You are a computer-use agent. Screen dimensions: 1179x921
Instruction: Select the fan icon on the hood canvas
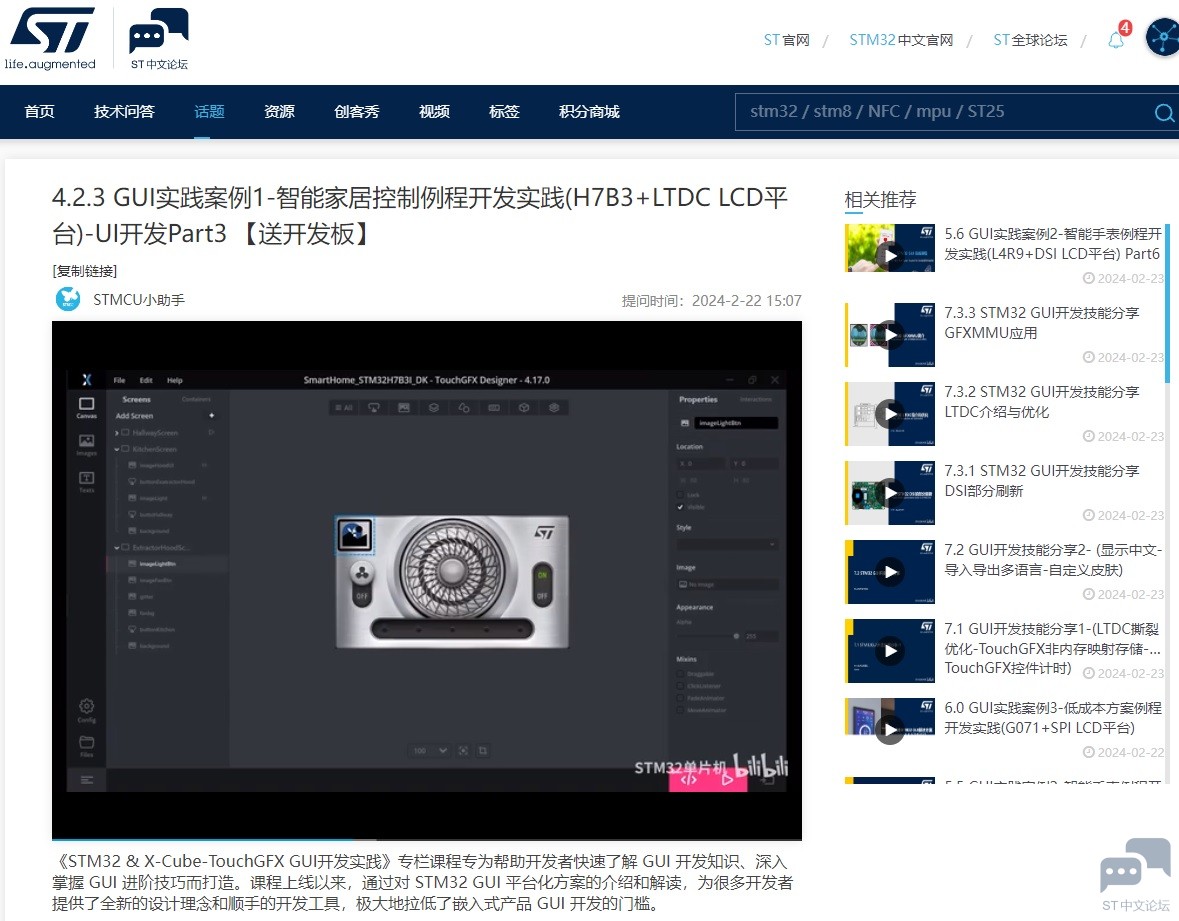coord(361,573)
